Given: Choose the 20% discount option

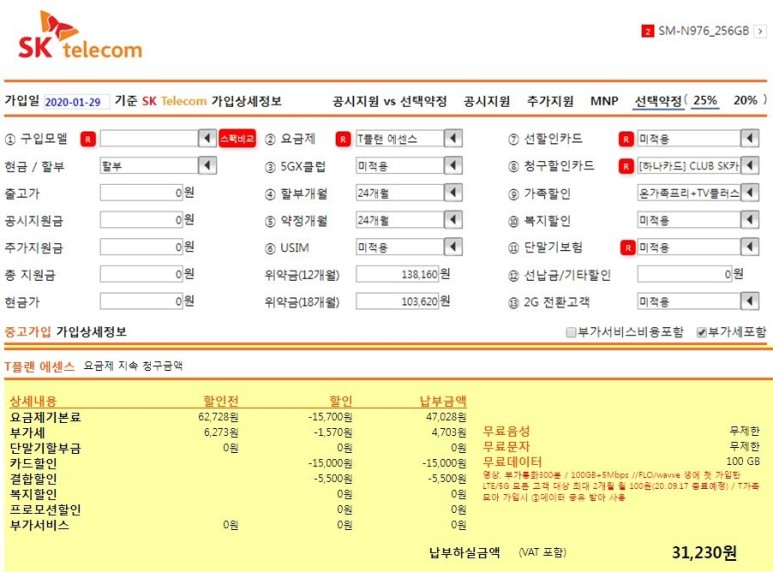Looking at the screenshot, I should click(x=745, y=101).
